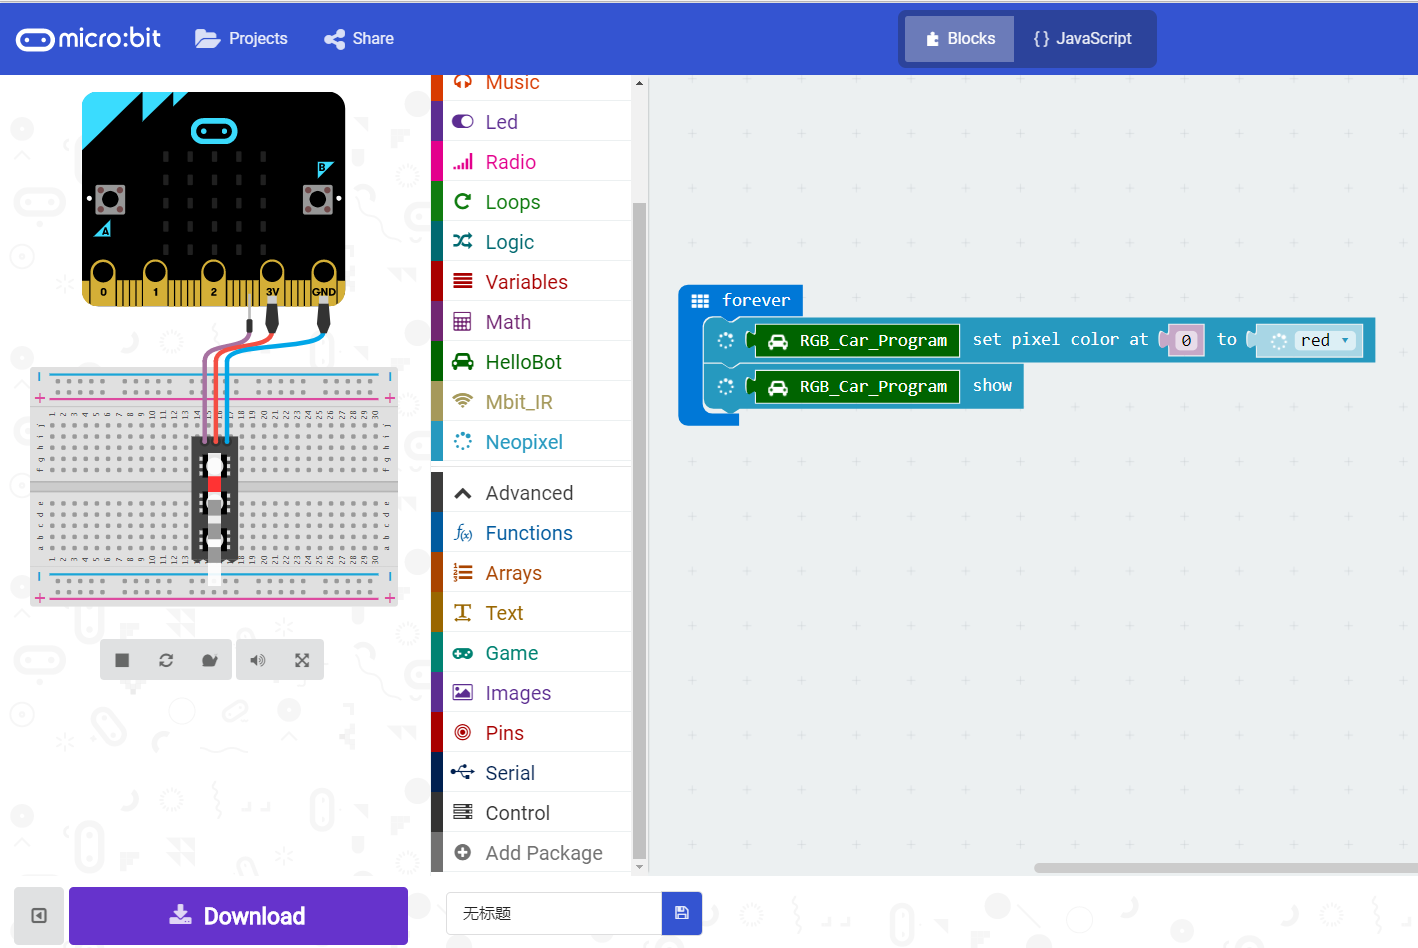This screenshot has width=1418, height=948.
Task: Open the Share dialog
Action: point(359,39)
